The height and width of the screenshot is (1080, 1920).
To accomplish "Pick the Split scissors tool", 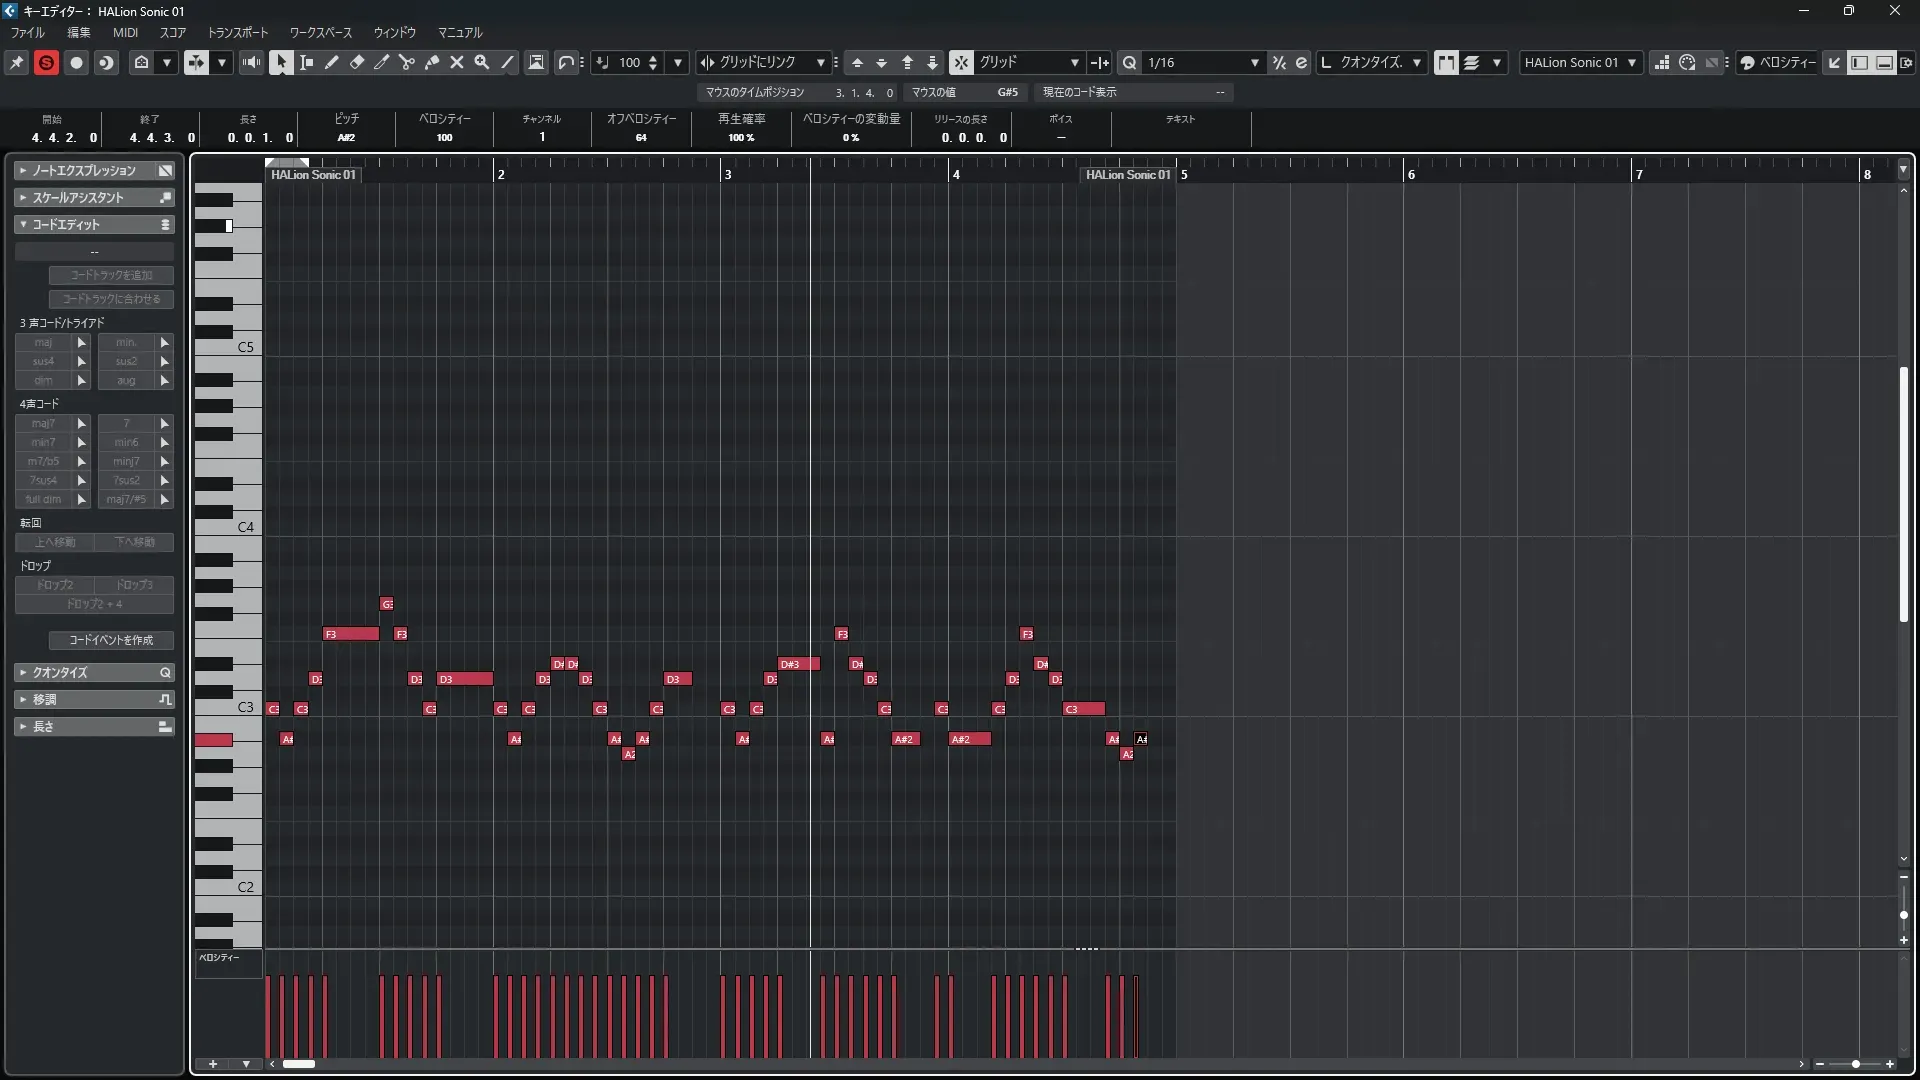I will (407, 62).
